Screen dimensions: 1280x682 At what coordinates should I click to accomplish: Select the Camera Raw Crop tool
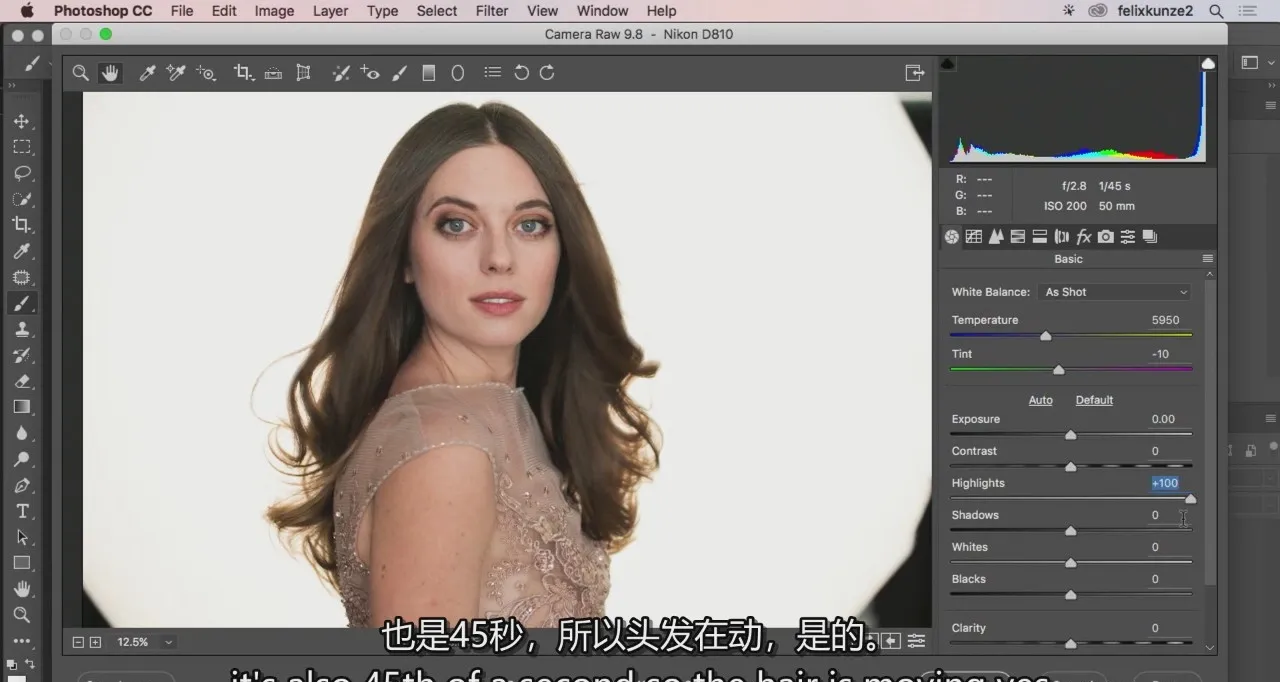(x=243, y=73)
